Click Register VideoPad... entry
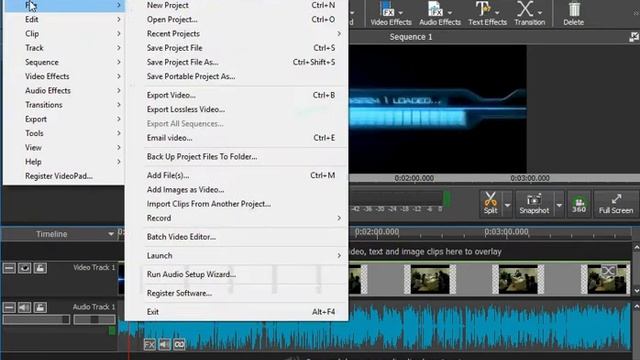The width and height of the screenshot is (640, 360). (x=63, y=176)
